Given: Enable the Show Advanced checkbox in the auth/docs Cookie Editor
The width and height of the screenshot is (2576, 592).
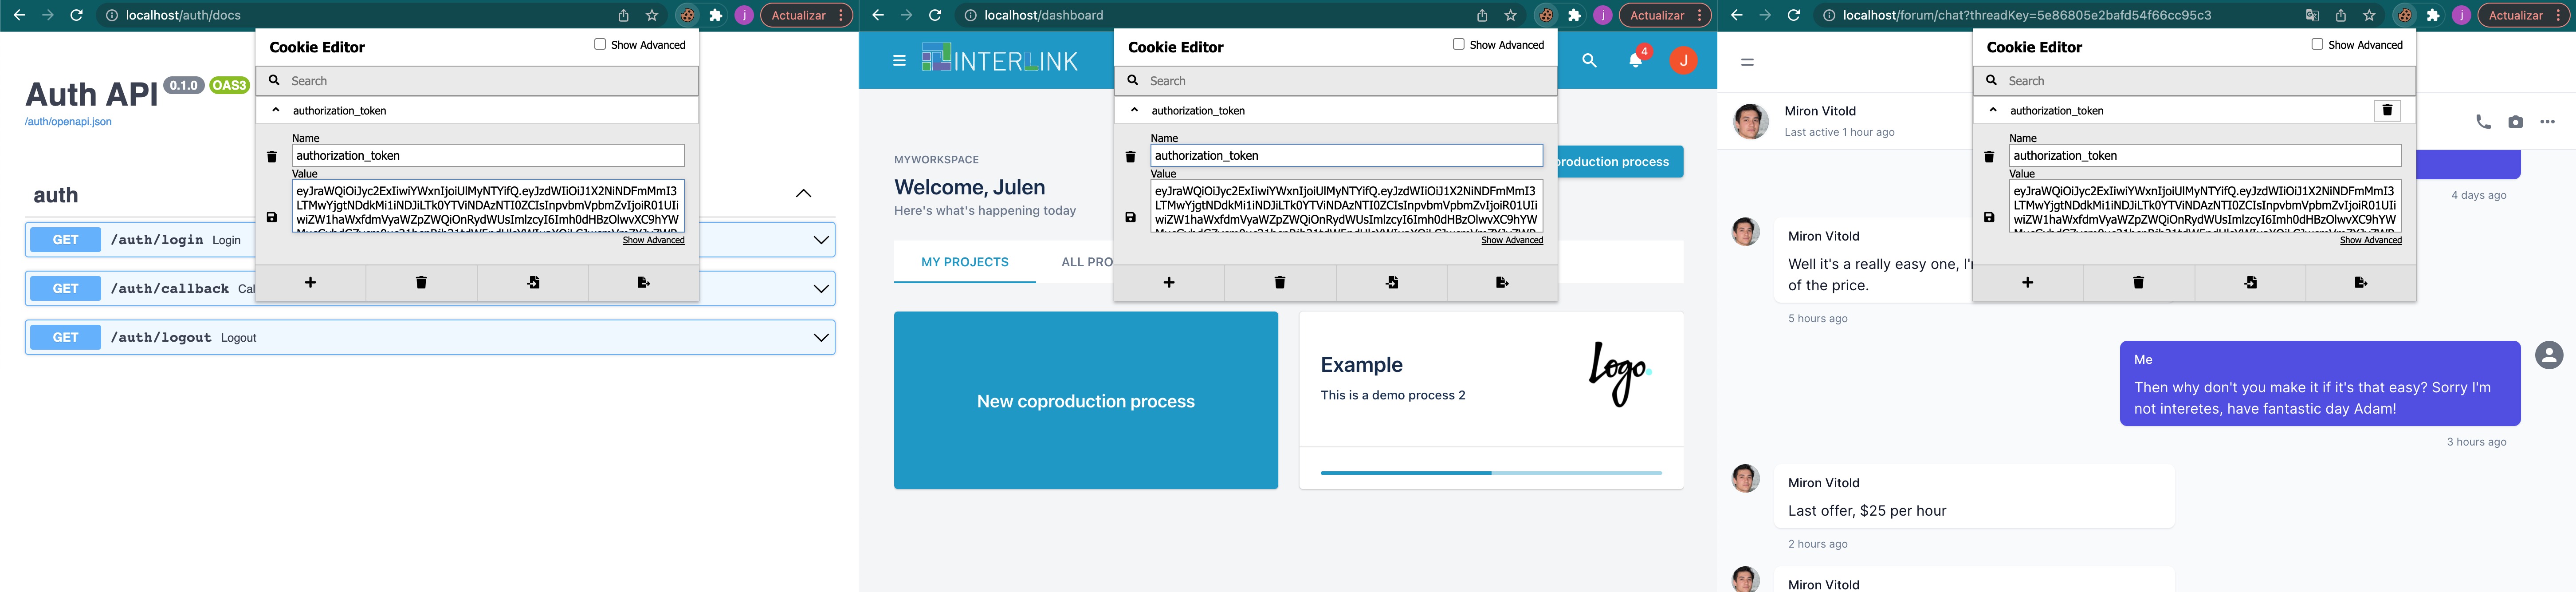Looking at the screenshot, I should pos(600,44).
